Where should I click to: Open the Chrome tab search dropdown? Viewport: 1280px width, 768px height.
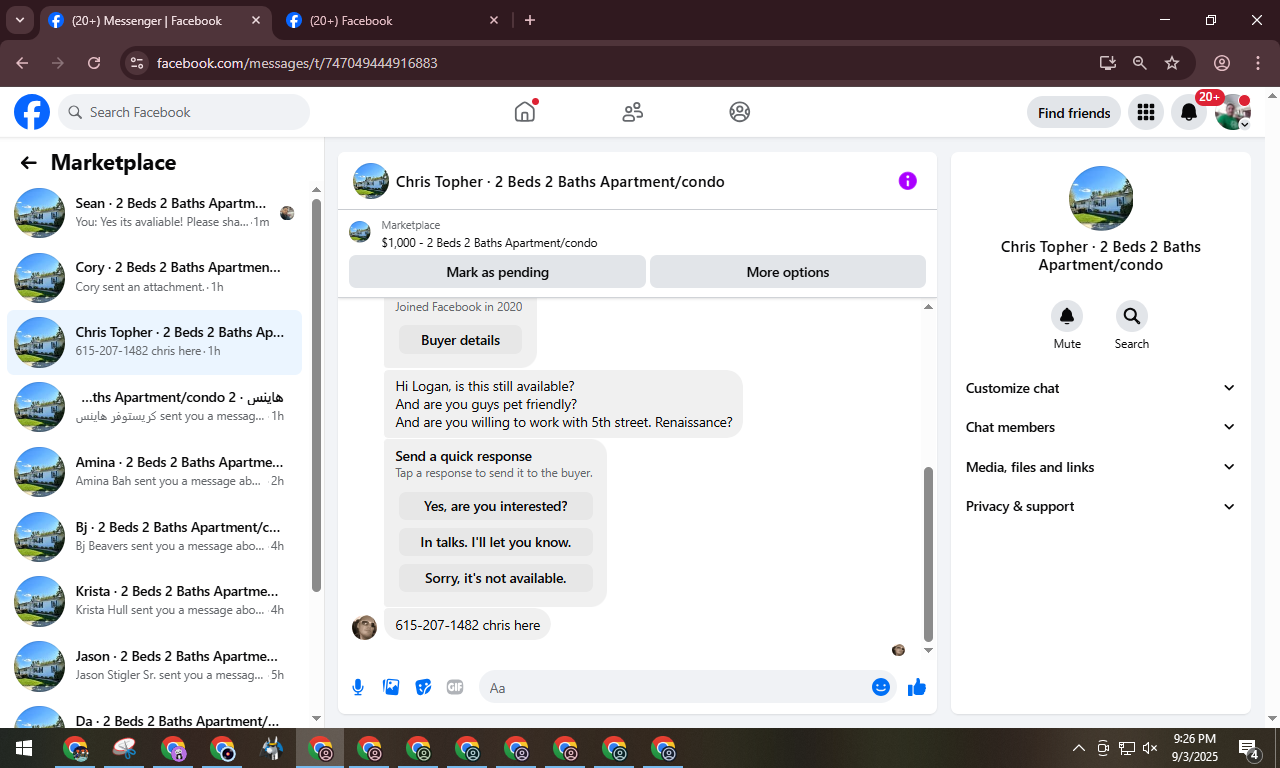19,20
